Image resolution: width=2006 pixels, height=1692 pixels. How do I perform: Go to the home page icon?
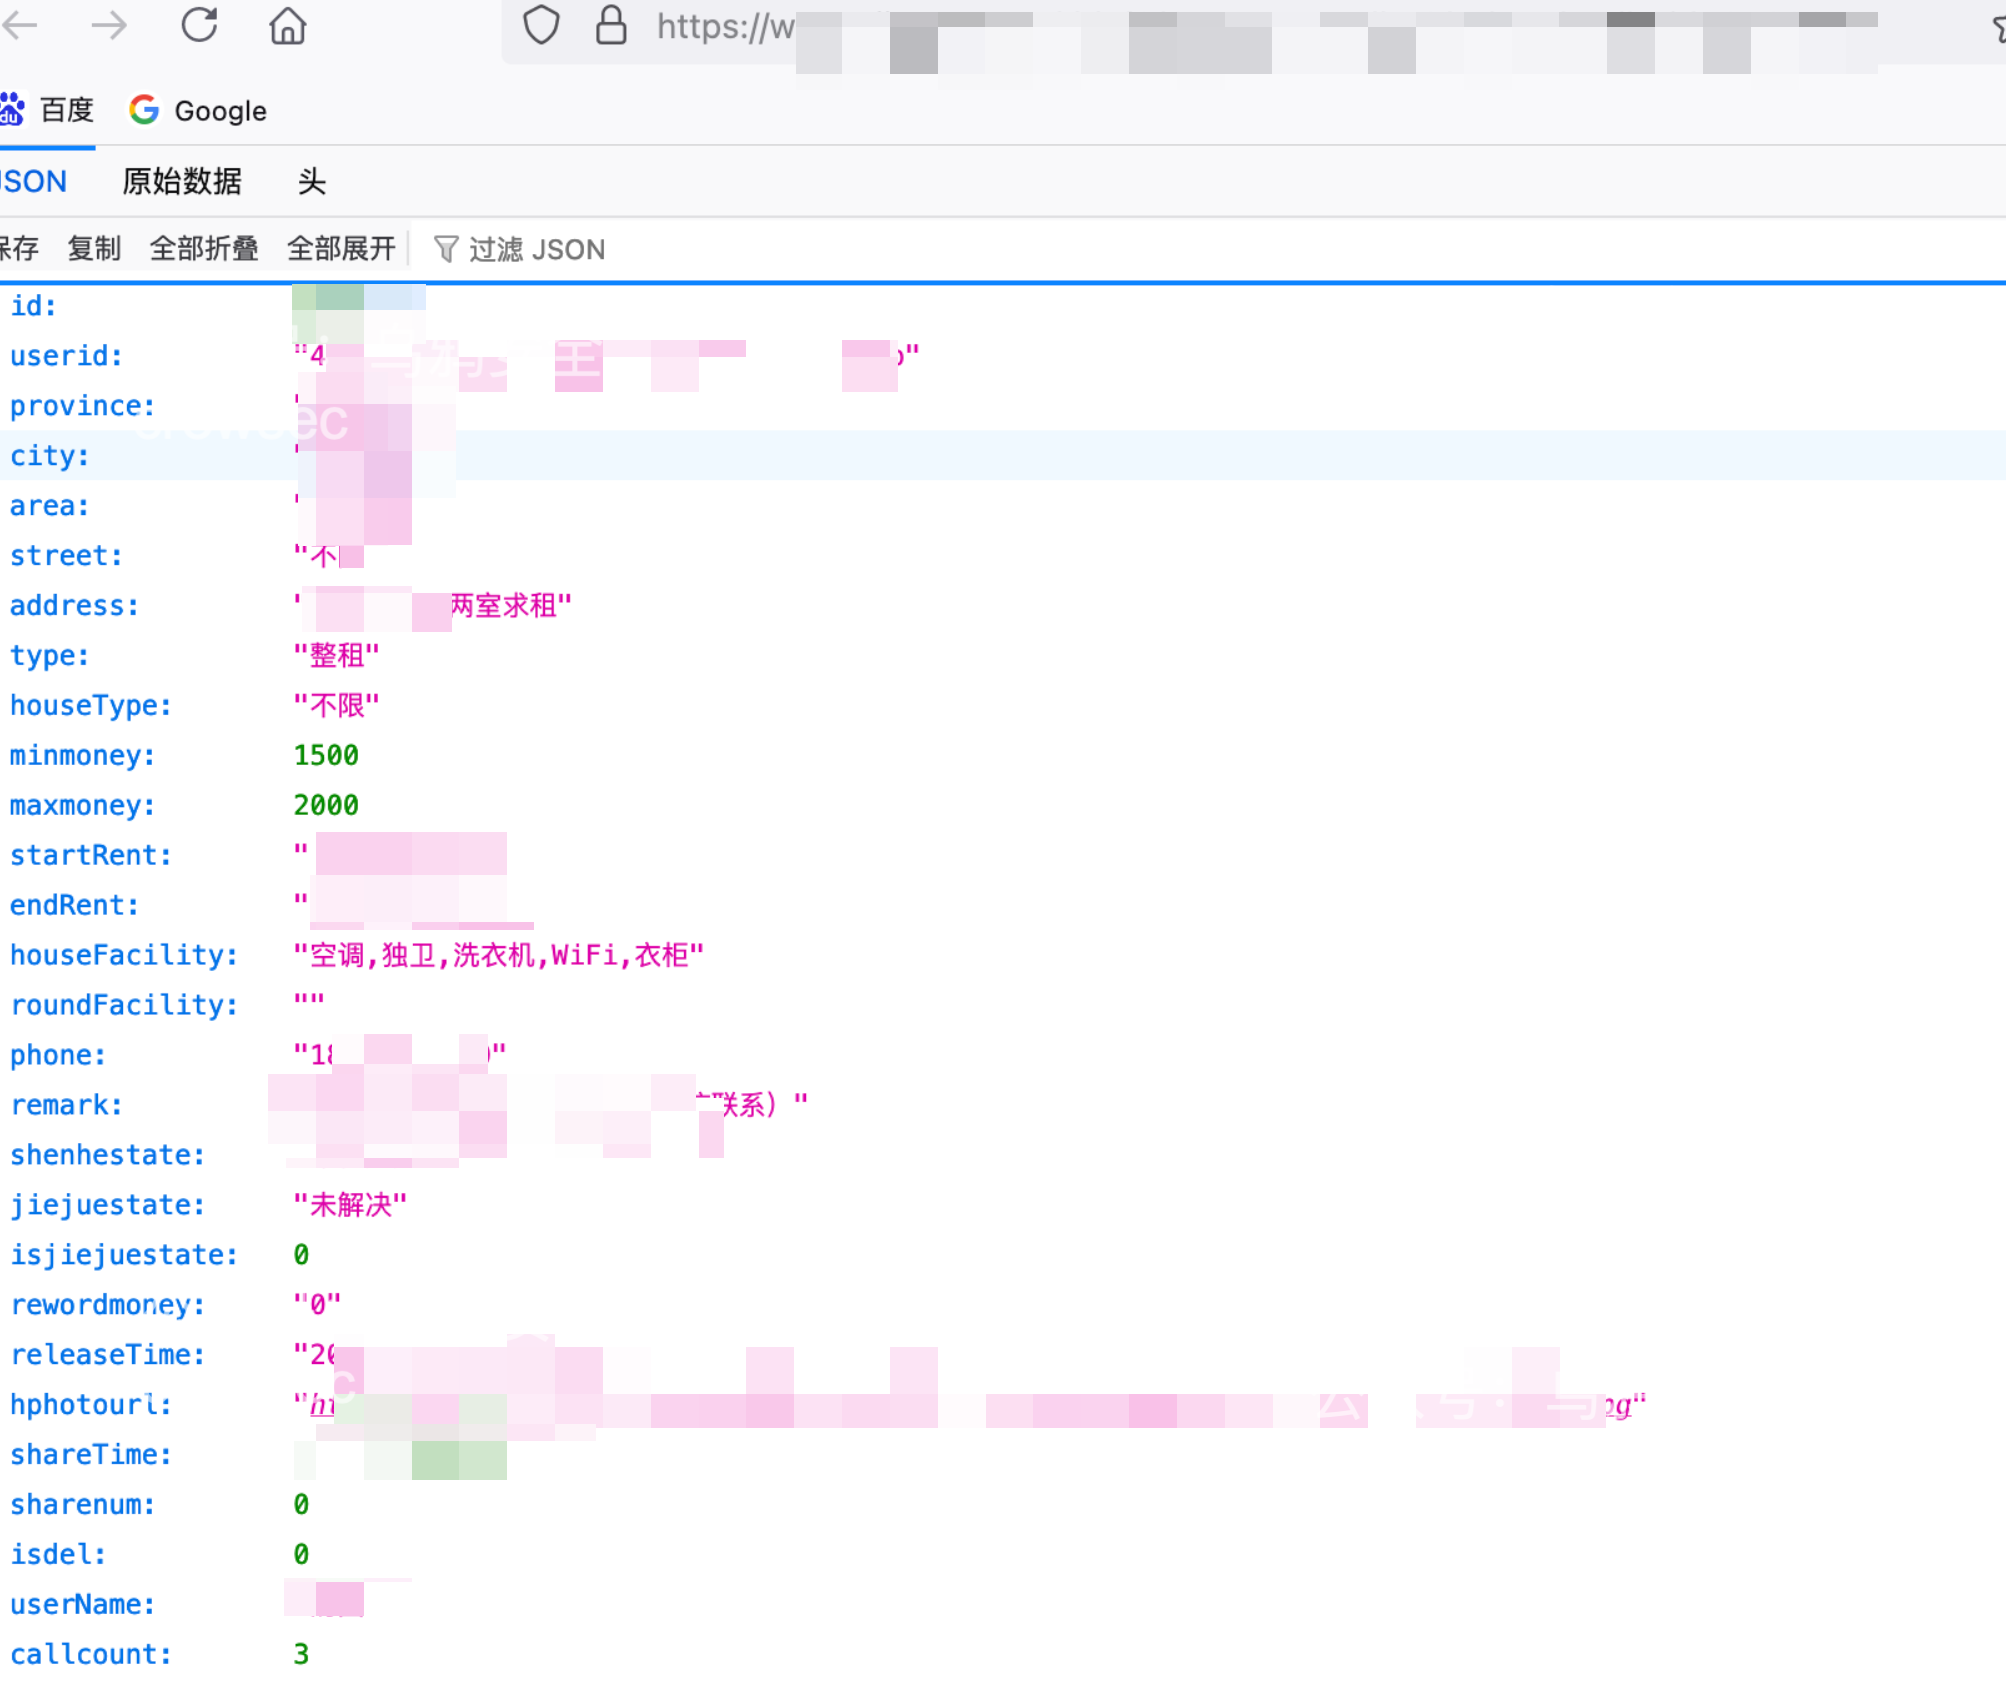point(287,26)
